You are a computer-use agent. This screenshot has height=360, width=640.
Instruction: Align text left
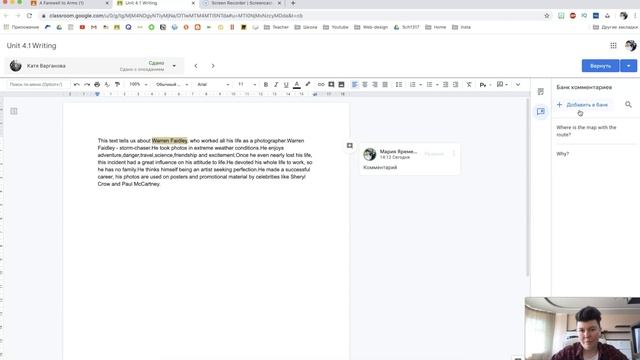pos(355,84)
